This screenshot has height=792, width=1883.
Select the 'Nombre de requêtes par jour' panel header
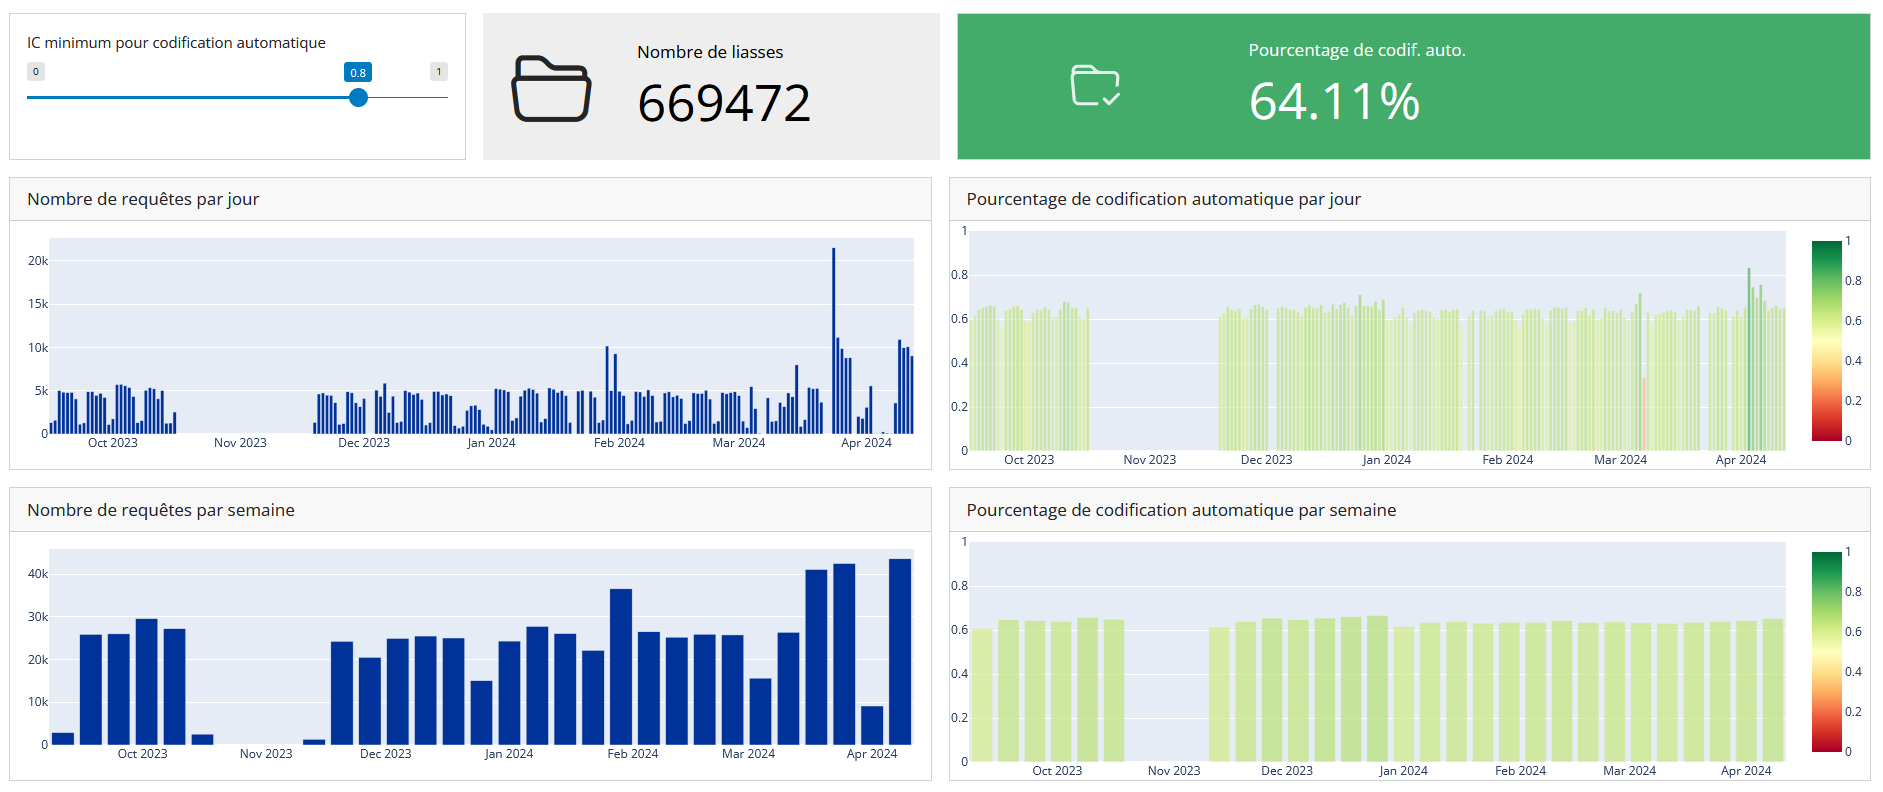[x=143, y=199]
